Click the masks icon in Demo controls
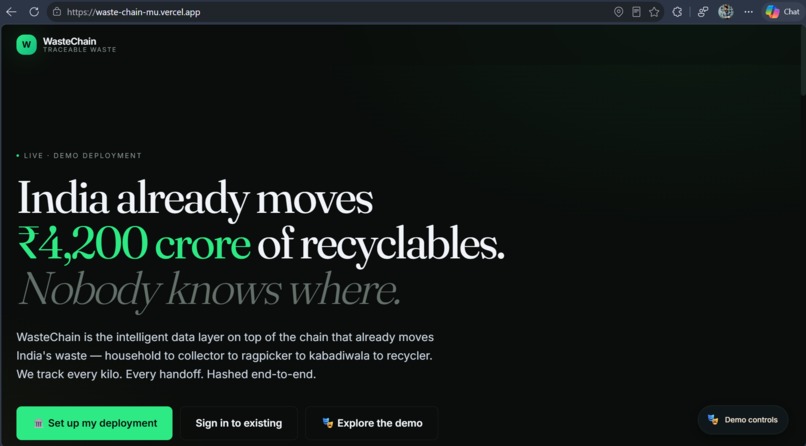The height and width of the screenshot is (446, 806). [x=713, y=420]
